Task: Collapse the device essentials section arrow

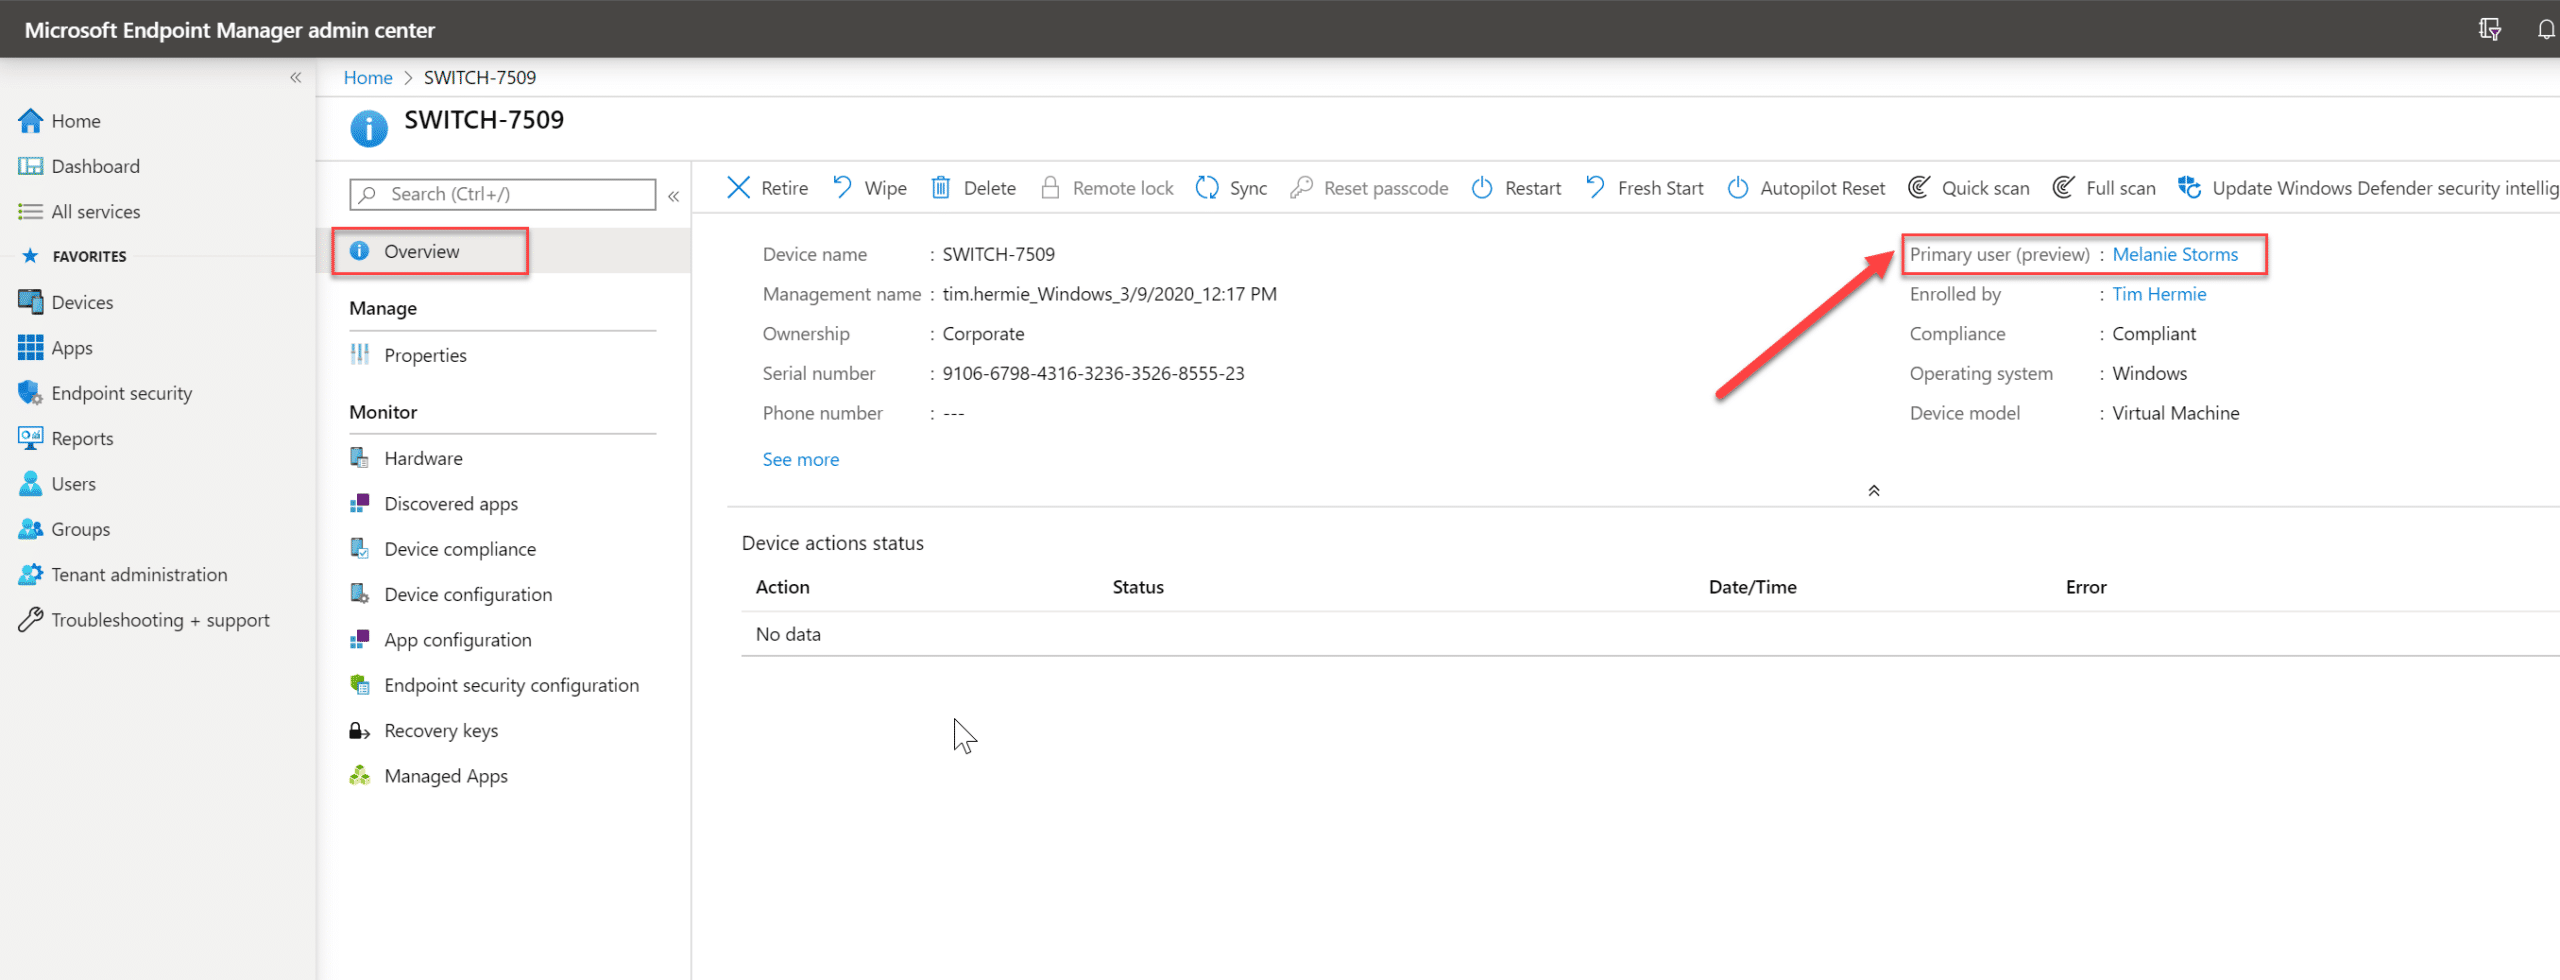Action: pos(1874,490)
